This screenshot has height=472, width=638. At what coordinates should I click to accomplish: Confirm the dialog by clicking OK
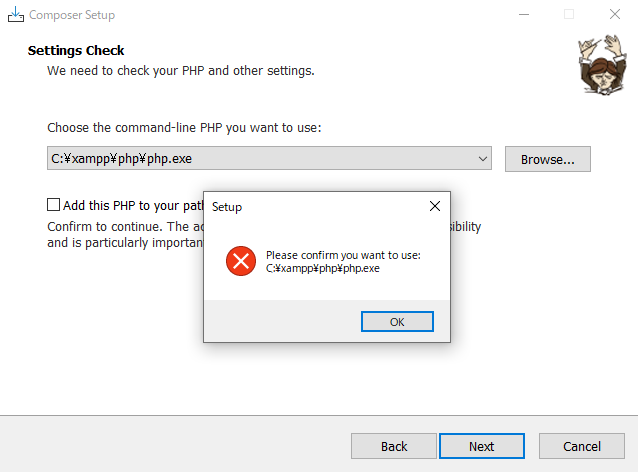pyautogui.click(x=397, y=322)
